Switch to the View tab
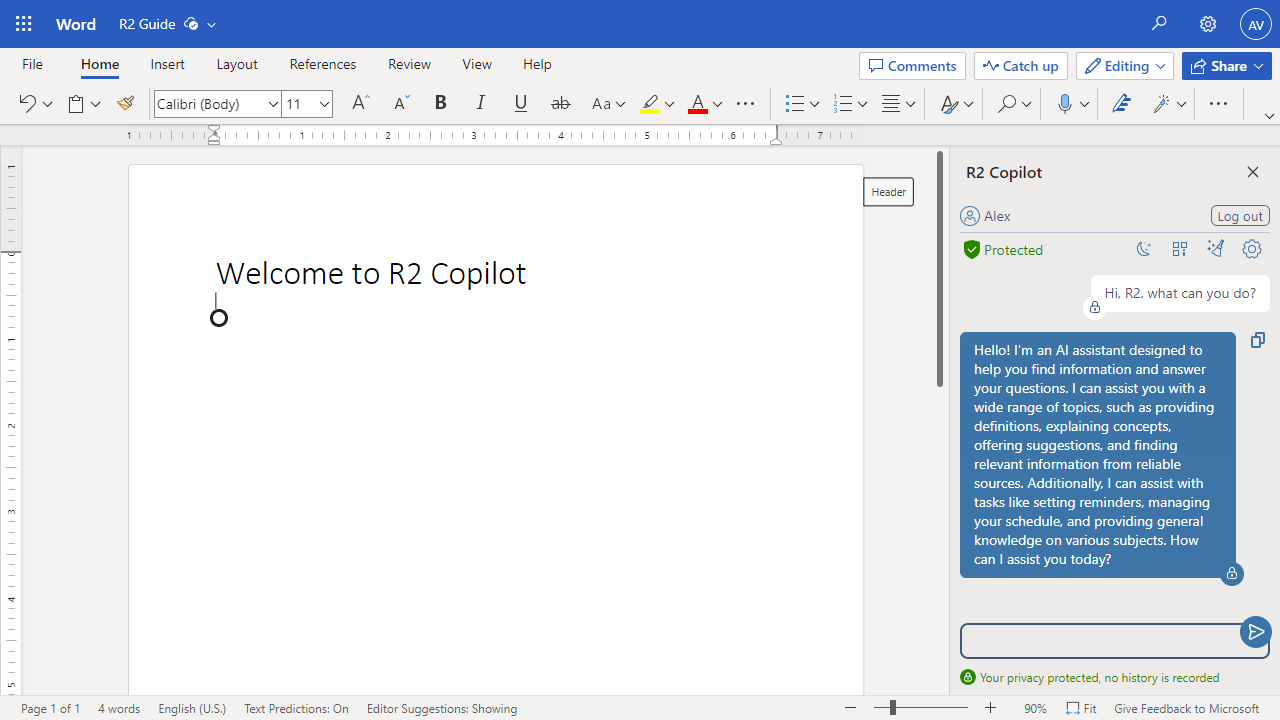The image size is (1280, 720). (477, 64)
